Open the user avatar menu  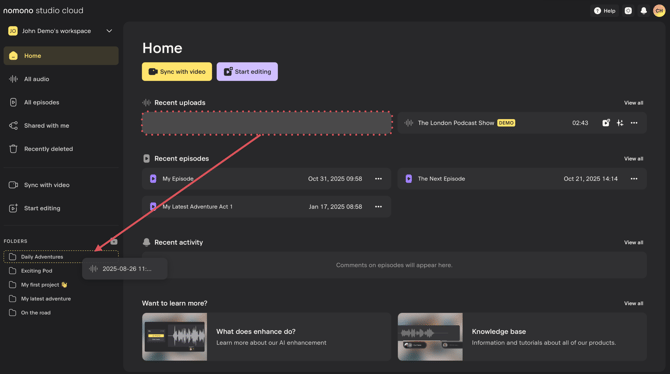pyautogui.click(x=659, y=11)
